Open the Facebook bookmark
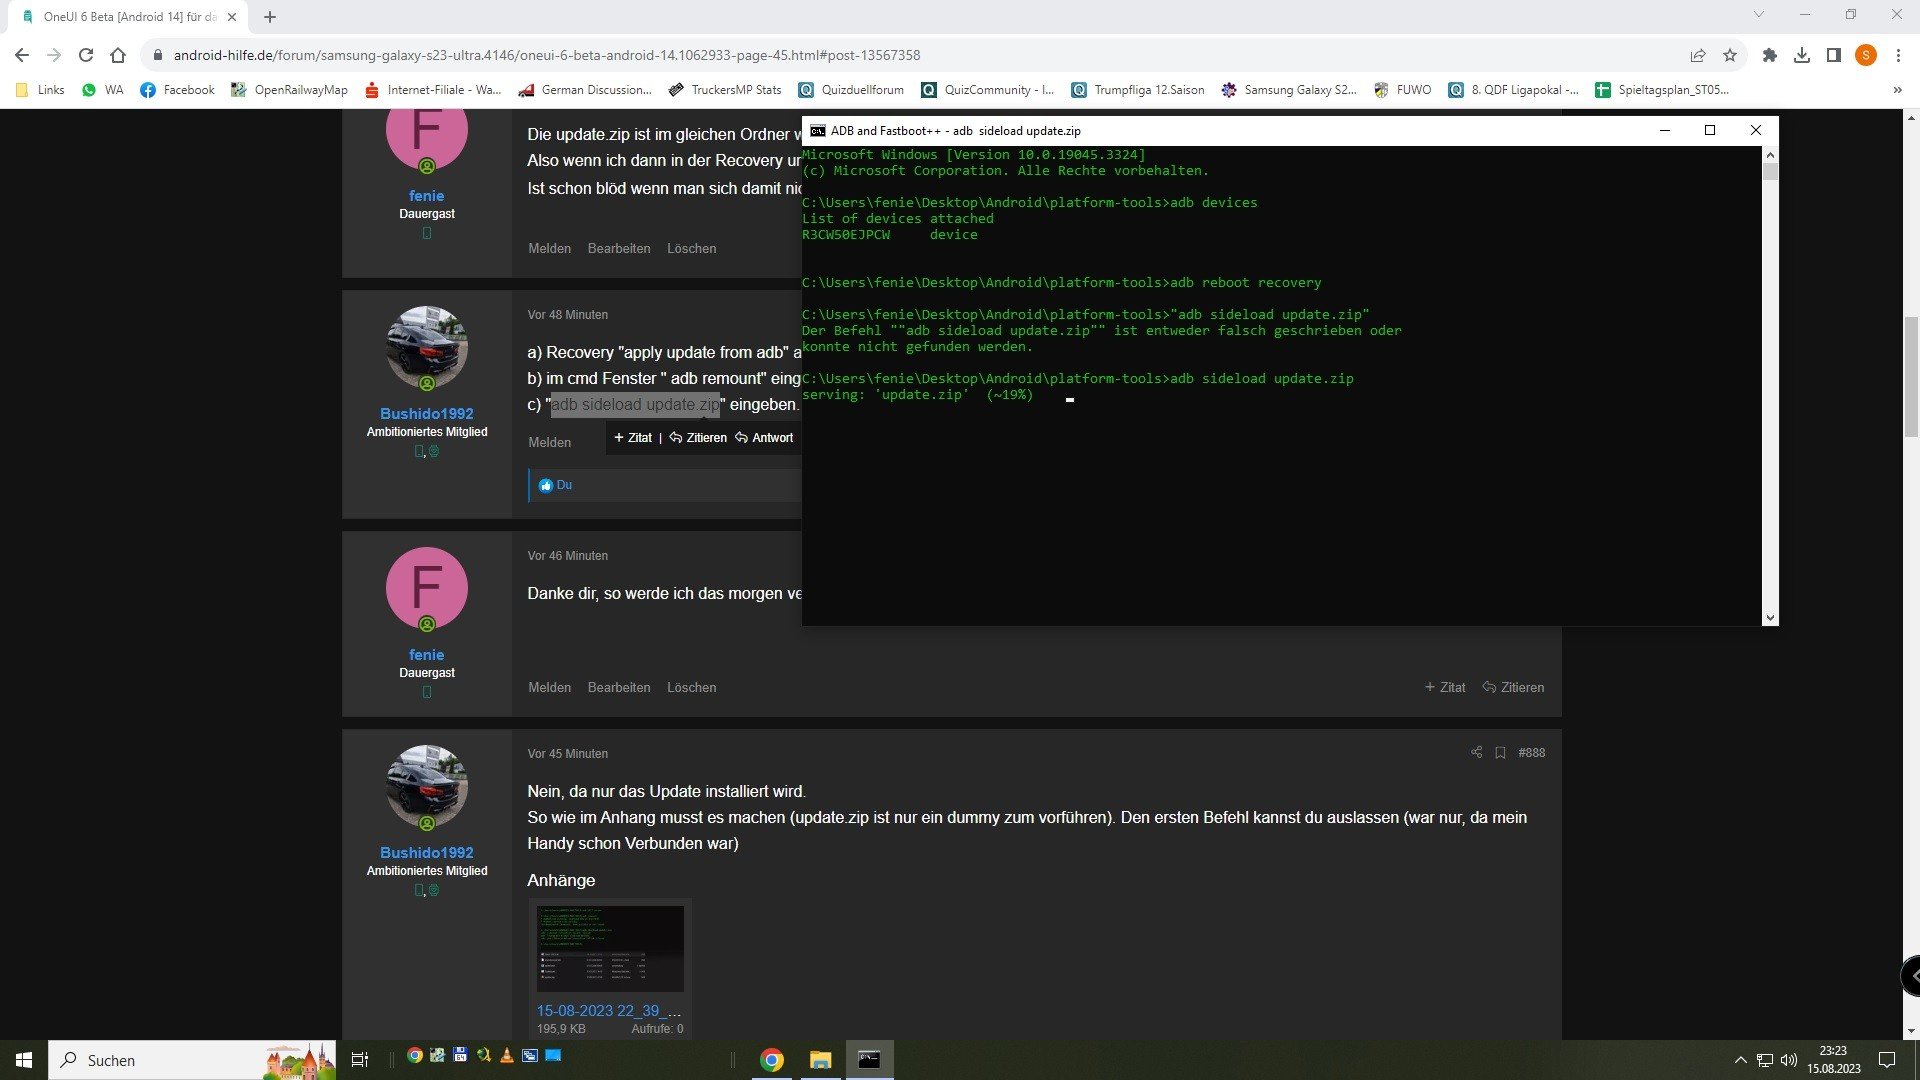 click(177, 90)
